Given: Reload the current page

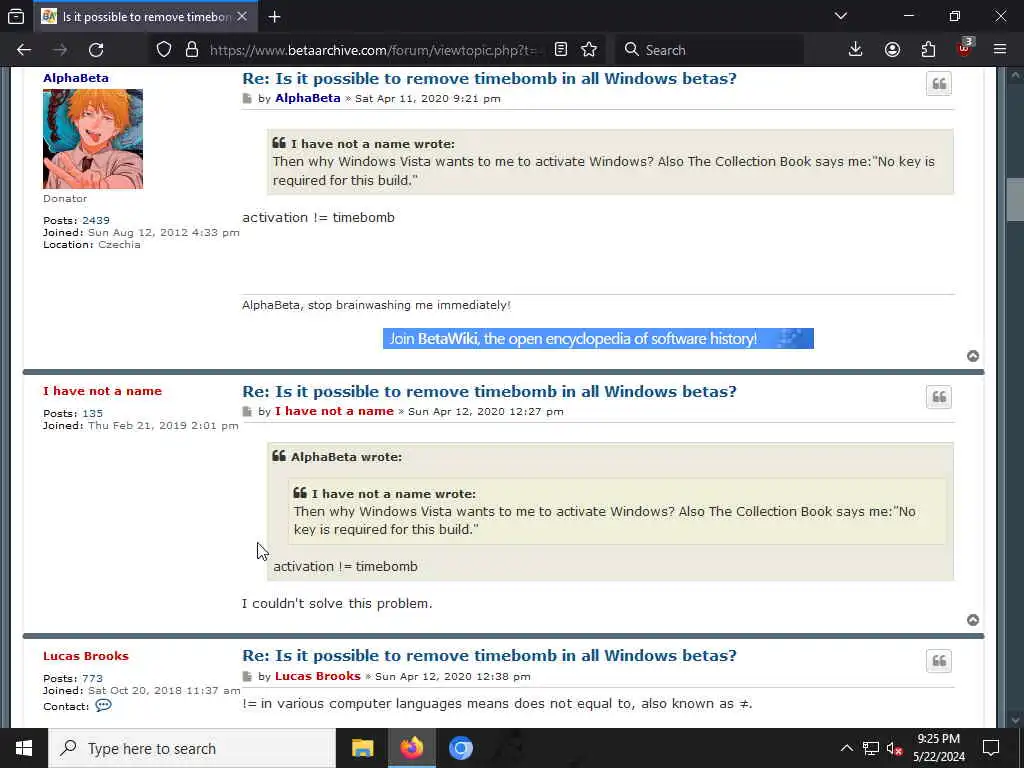Looking at the screenshot, I should click(x=96, y=50).
